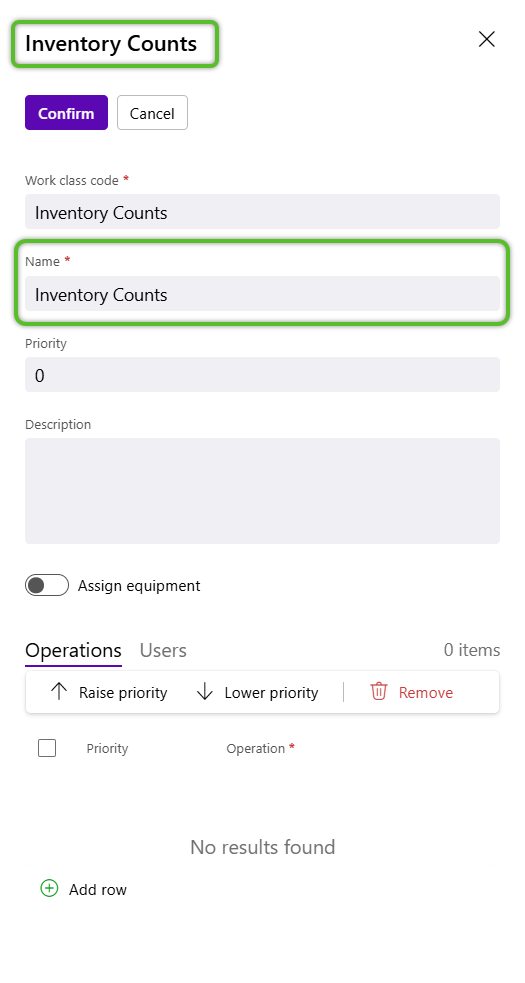Close the Inventory Counts panel
This screenshot has width=525, height=983.
point(487,39)
